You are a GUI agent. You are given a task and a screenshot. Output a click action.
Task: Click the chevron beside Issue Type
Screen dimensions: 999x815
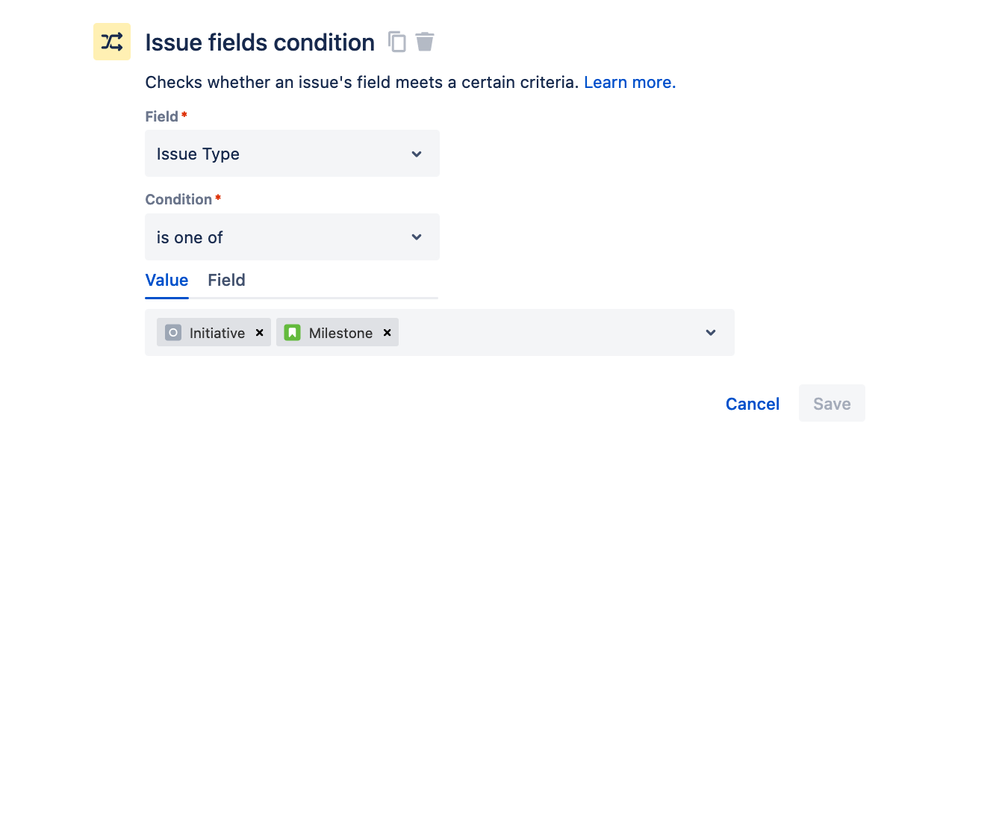tap(416, 154)
